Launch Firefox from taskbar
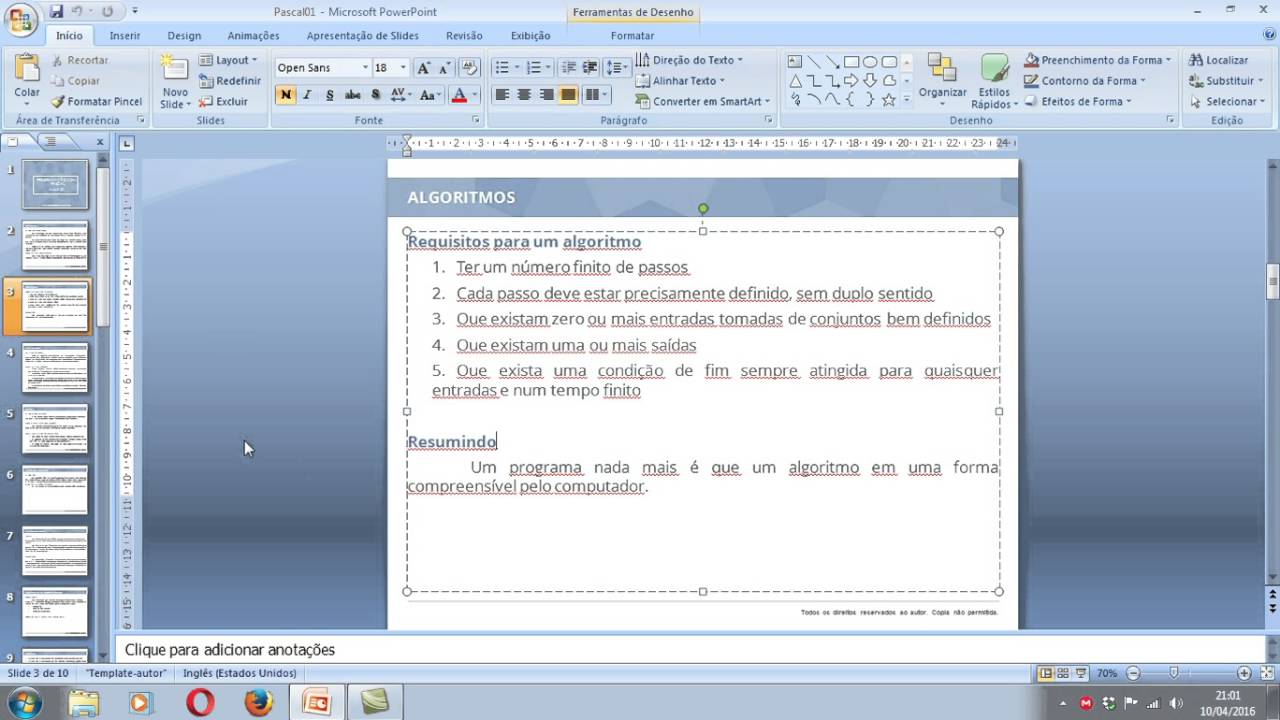The width and height of the screenshot is (1280, 720). pyautogui.click(x=258, y=703)
